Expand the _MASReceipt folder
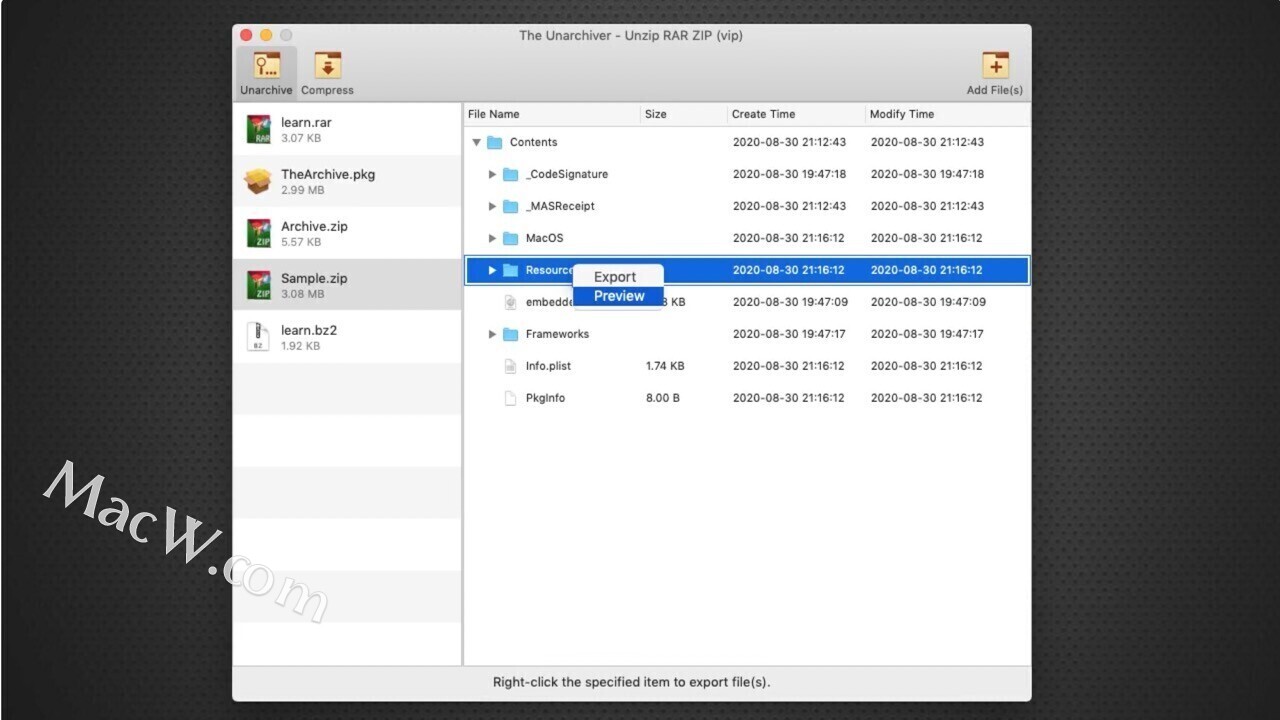The width and height of the screenshot is (1280, 720). [492, 206]
